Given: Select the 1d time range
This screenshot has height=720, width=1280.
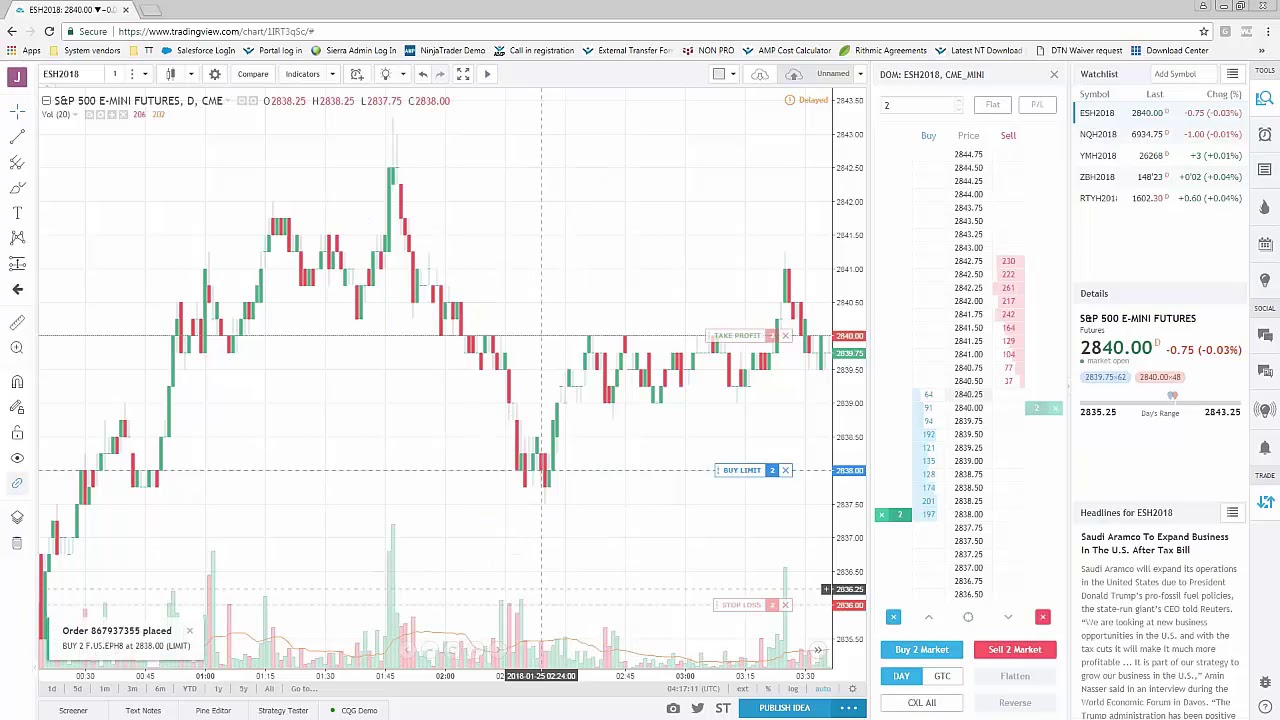Looking at the screenshot, I should pyautogui.click(x=52, y=689).
